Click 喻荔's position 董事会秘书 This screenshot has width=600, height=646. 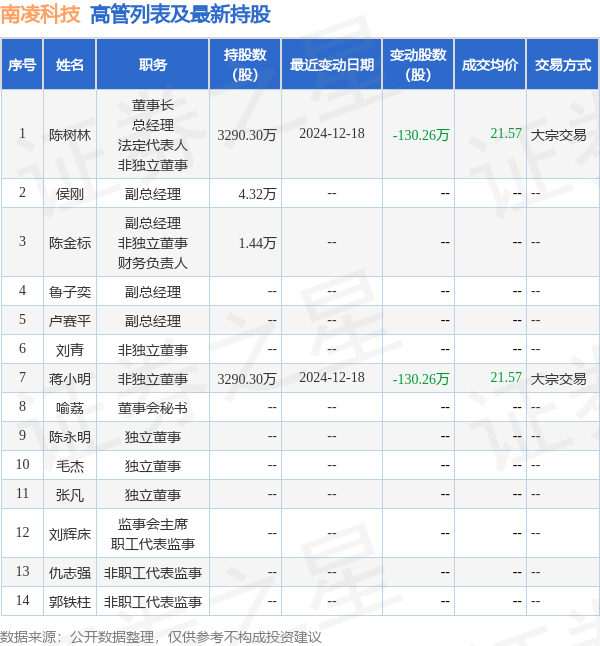pyautogui.click(x=152, y=408)
